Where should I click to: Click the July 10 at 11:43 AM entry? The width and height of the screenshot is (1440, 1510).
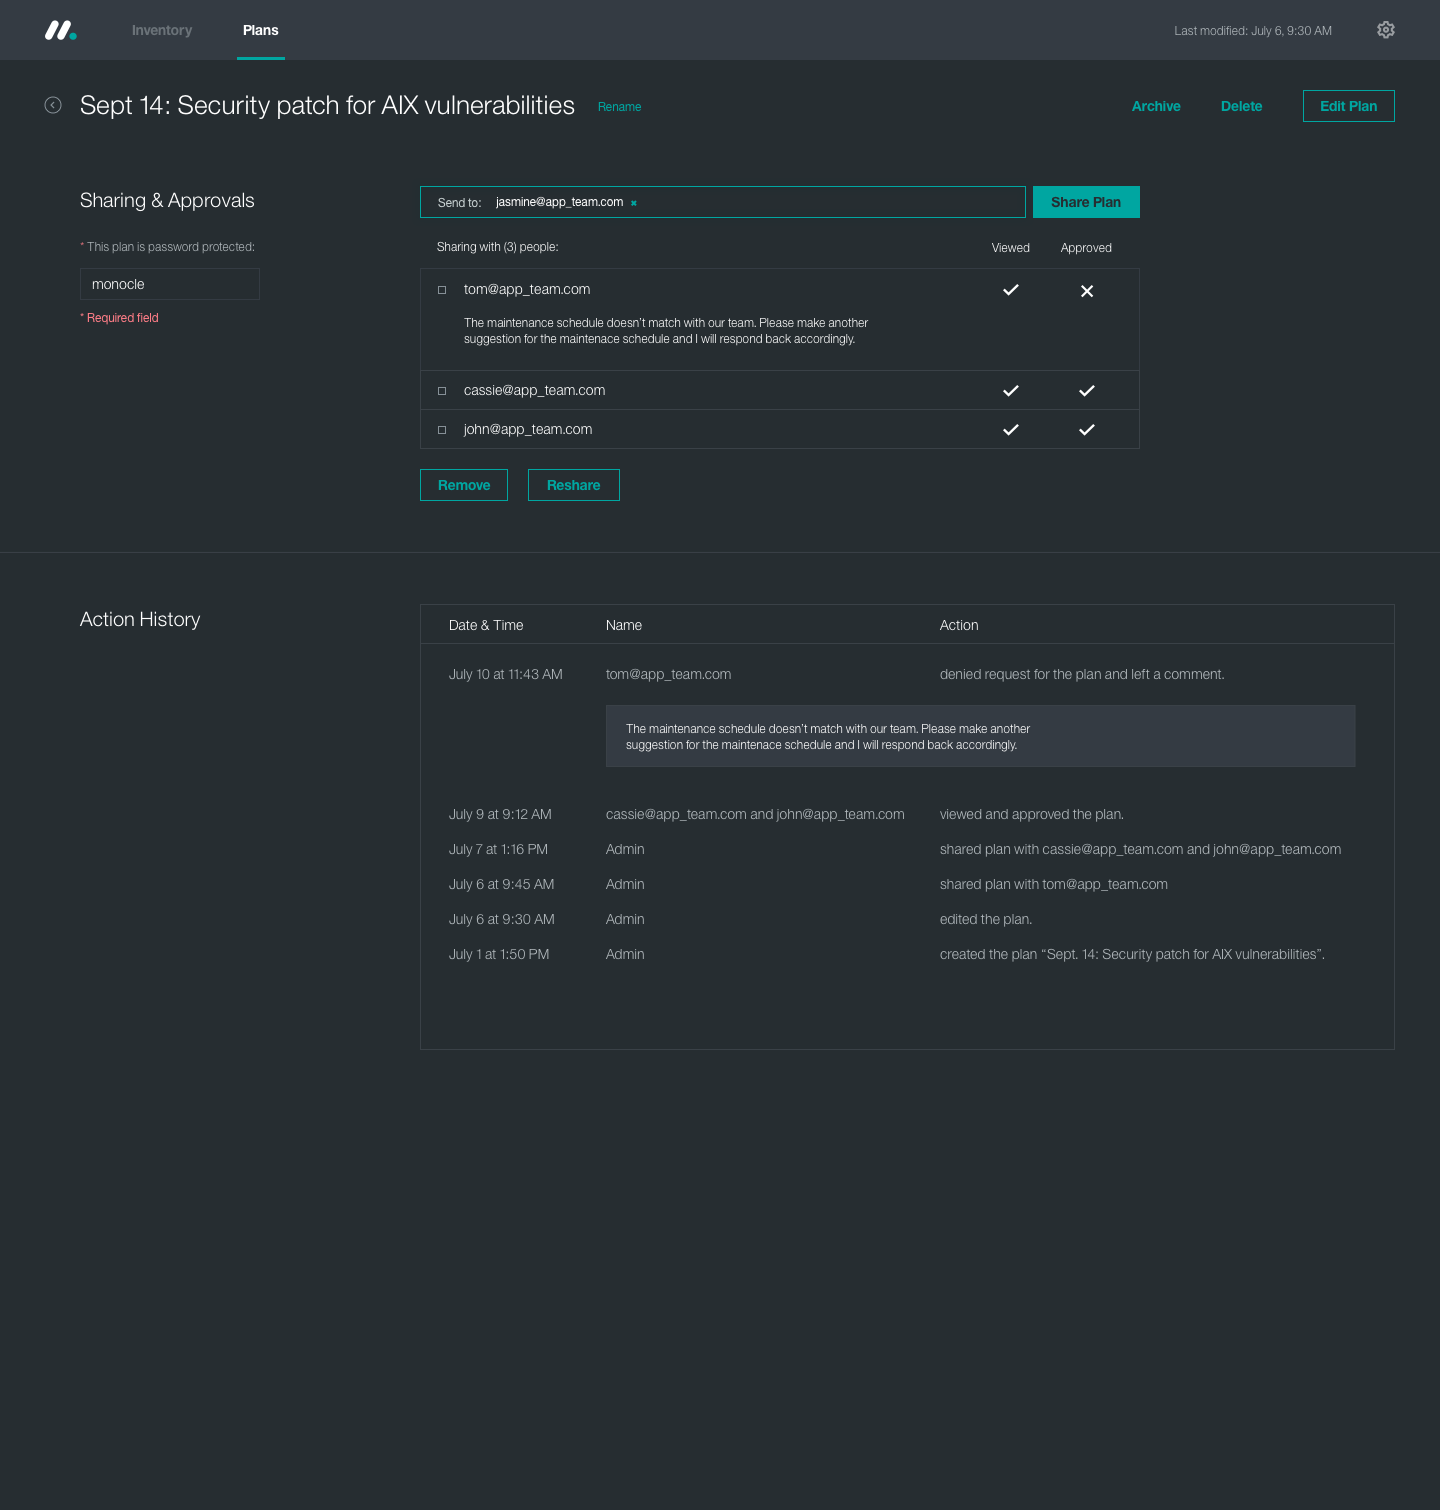tap(506, 674)
